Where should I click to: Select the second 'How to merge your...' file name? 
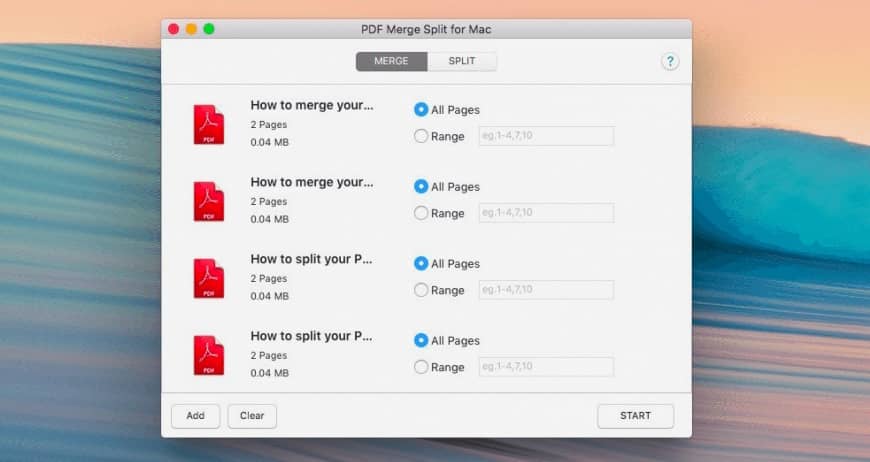(x=312, y=182)
